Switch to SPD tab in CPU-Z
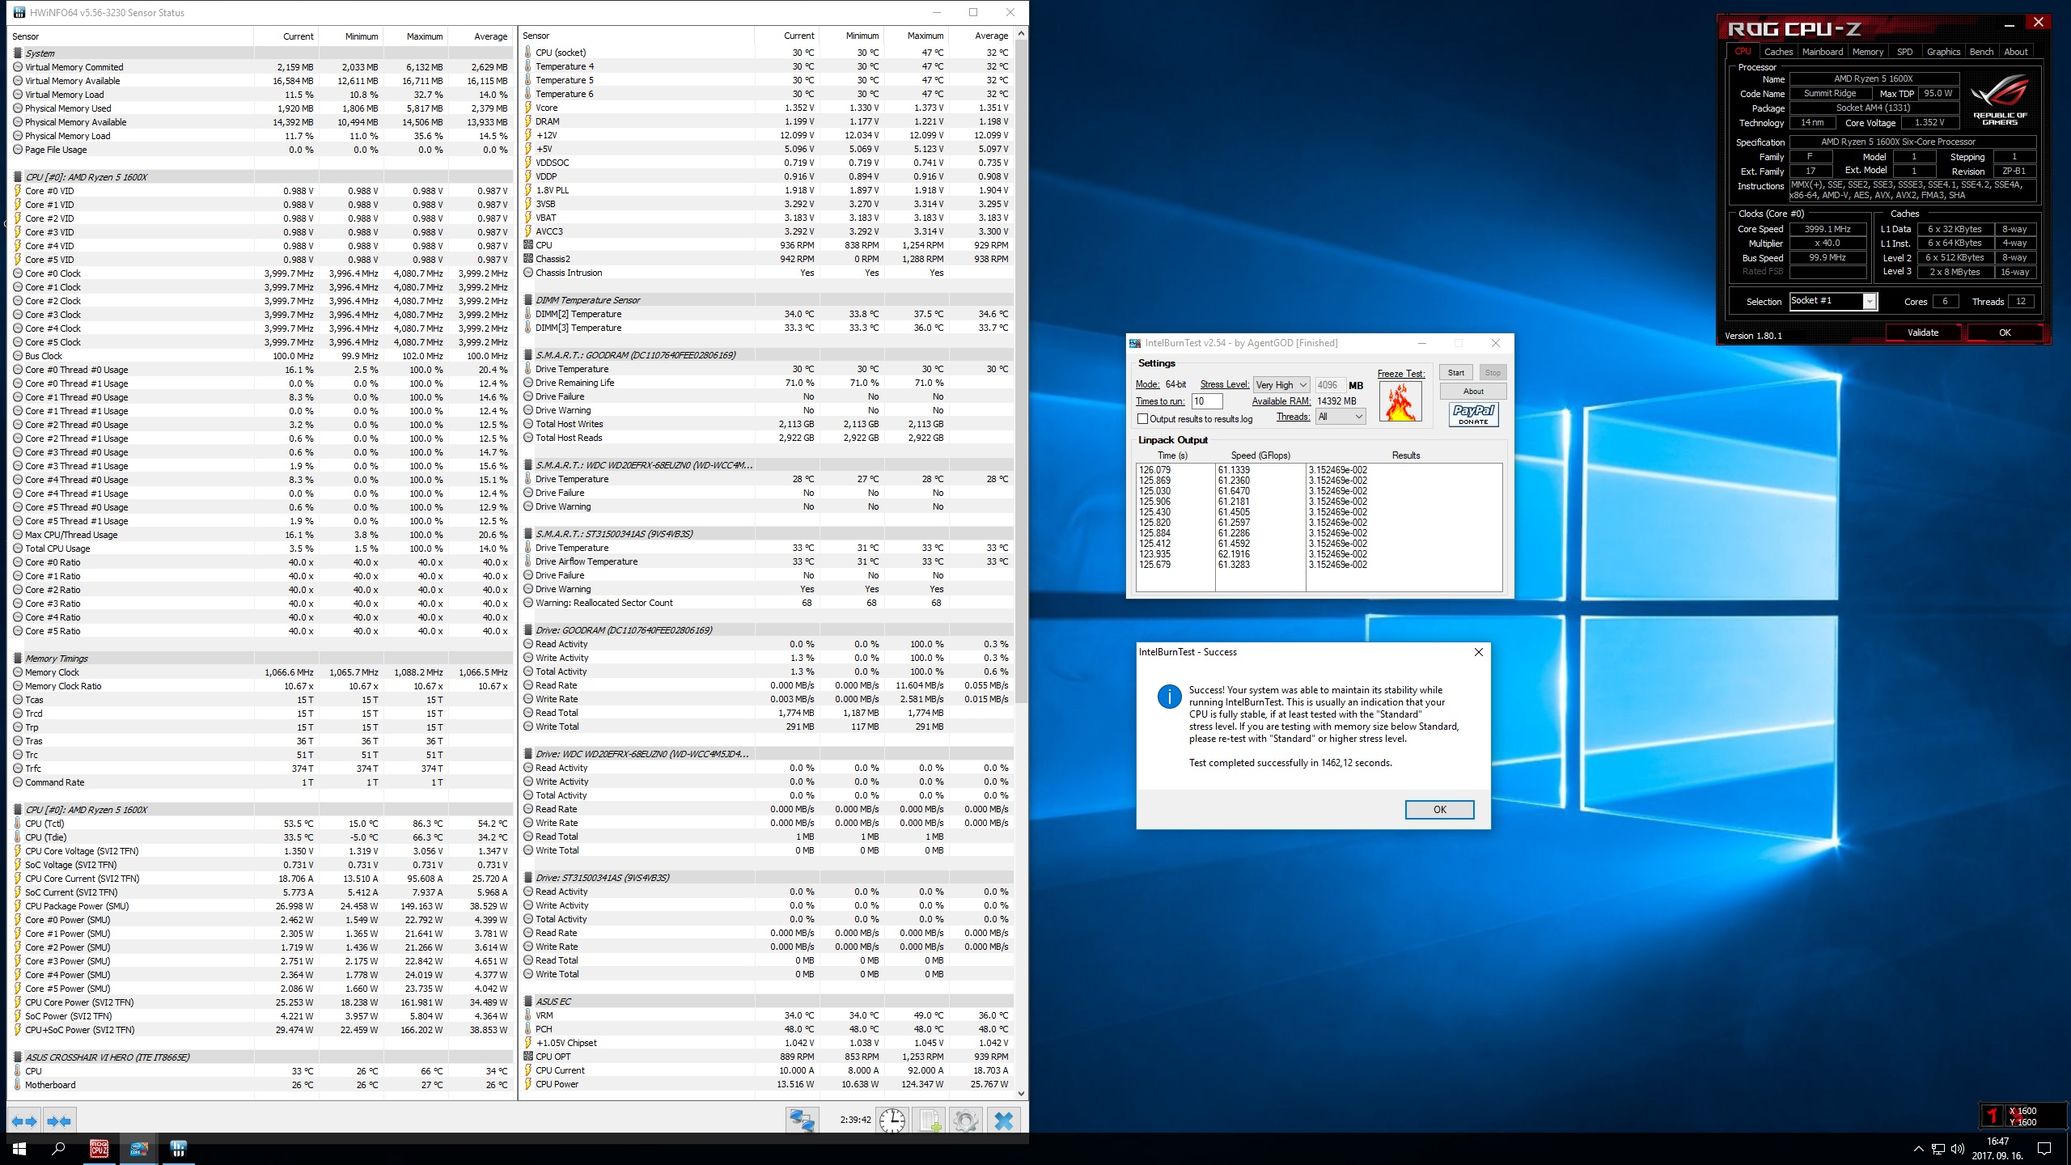Image resolution: width=2071 pixels, height=1165 pixels. click(x=1904, y=52)
